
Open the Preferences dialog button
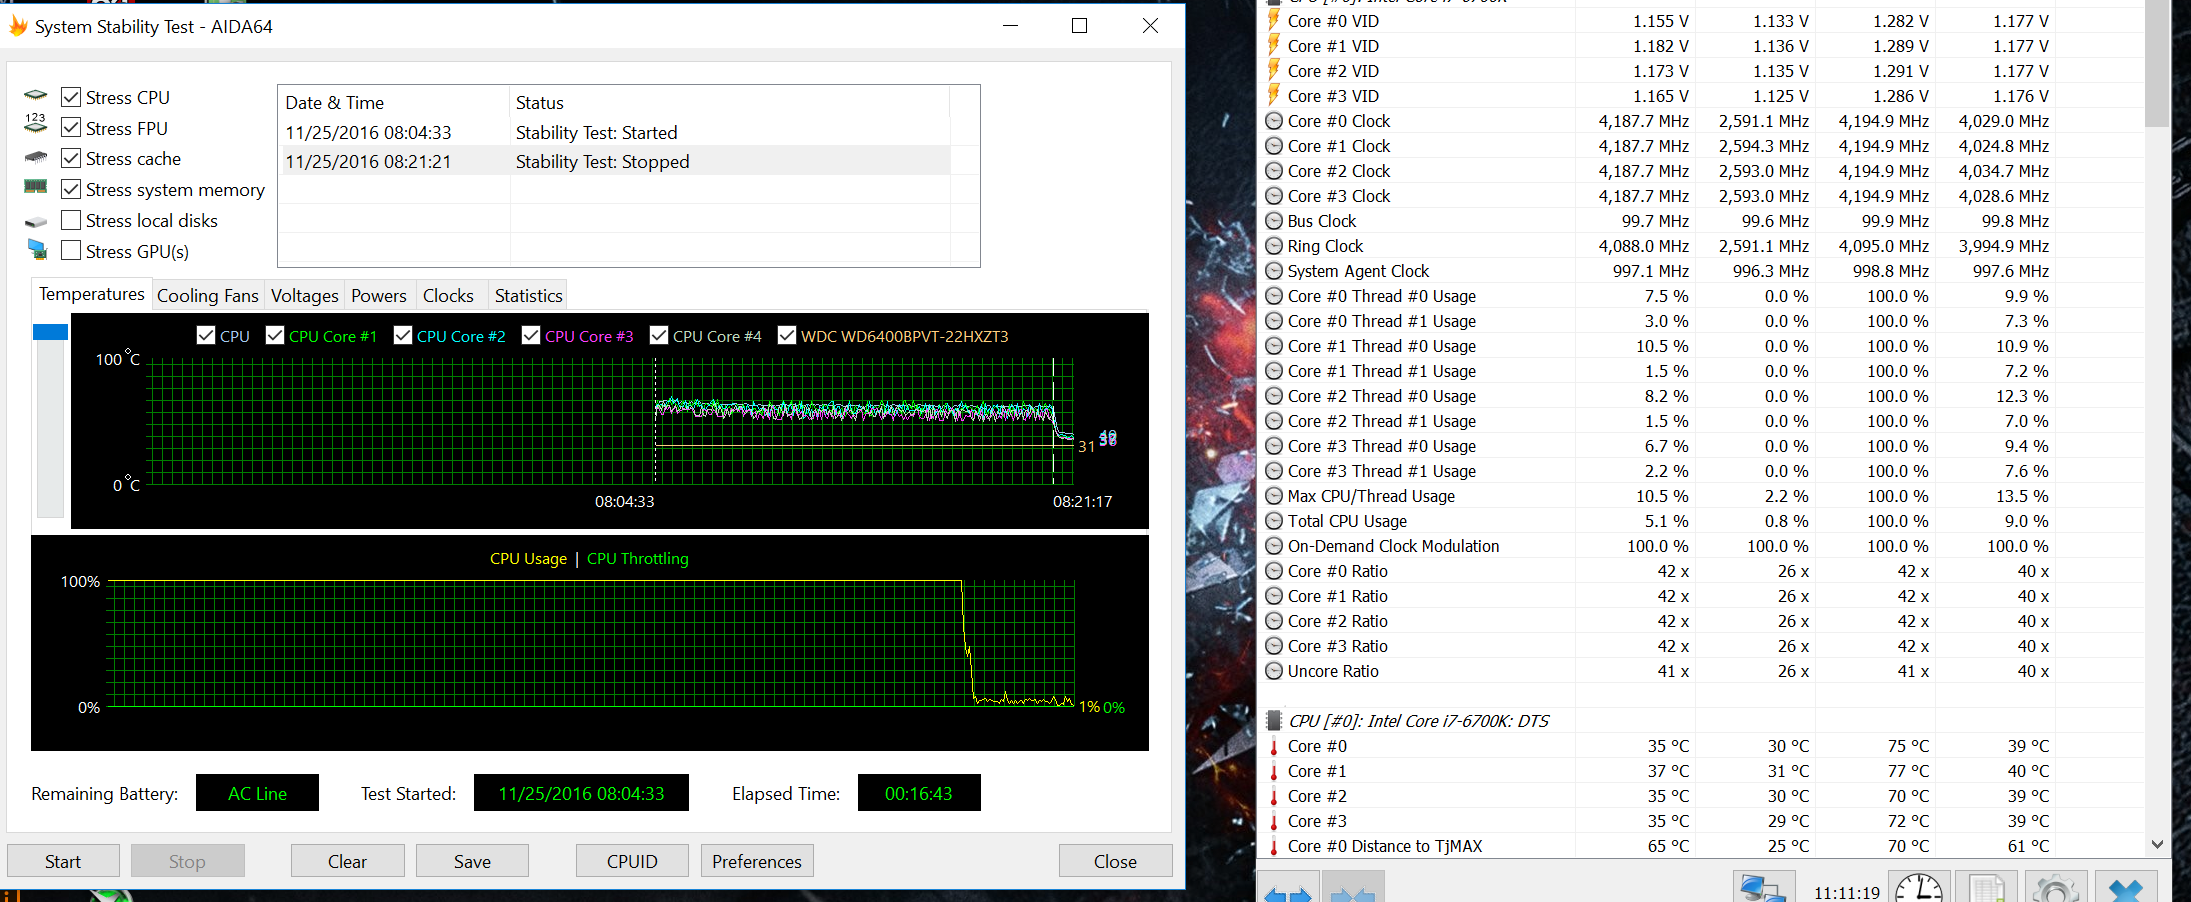(x=757, y=861)
